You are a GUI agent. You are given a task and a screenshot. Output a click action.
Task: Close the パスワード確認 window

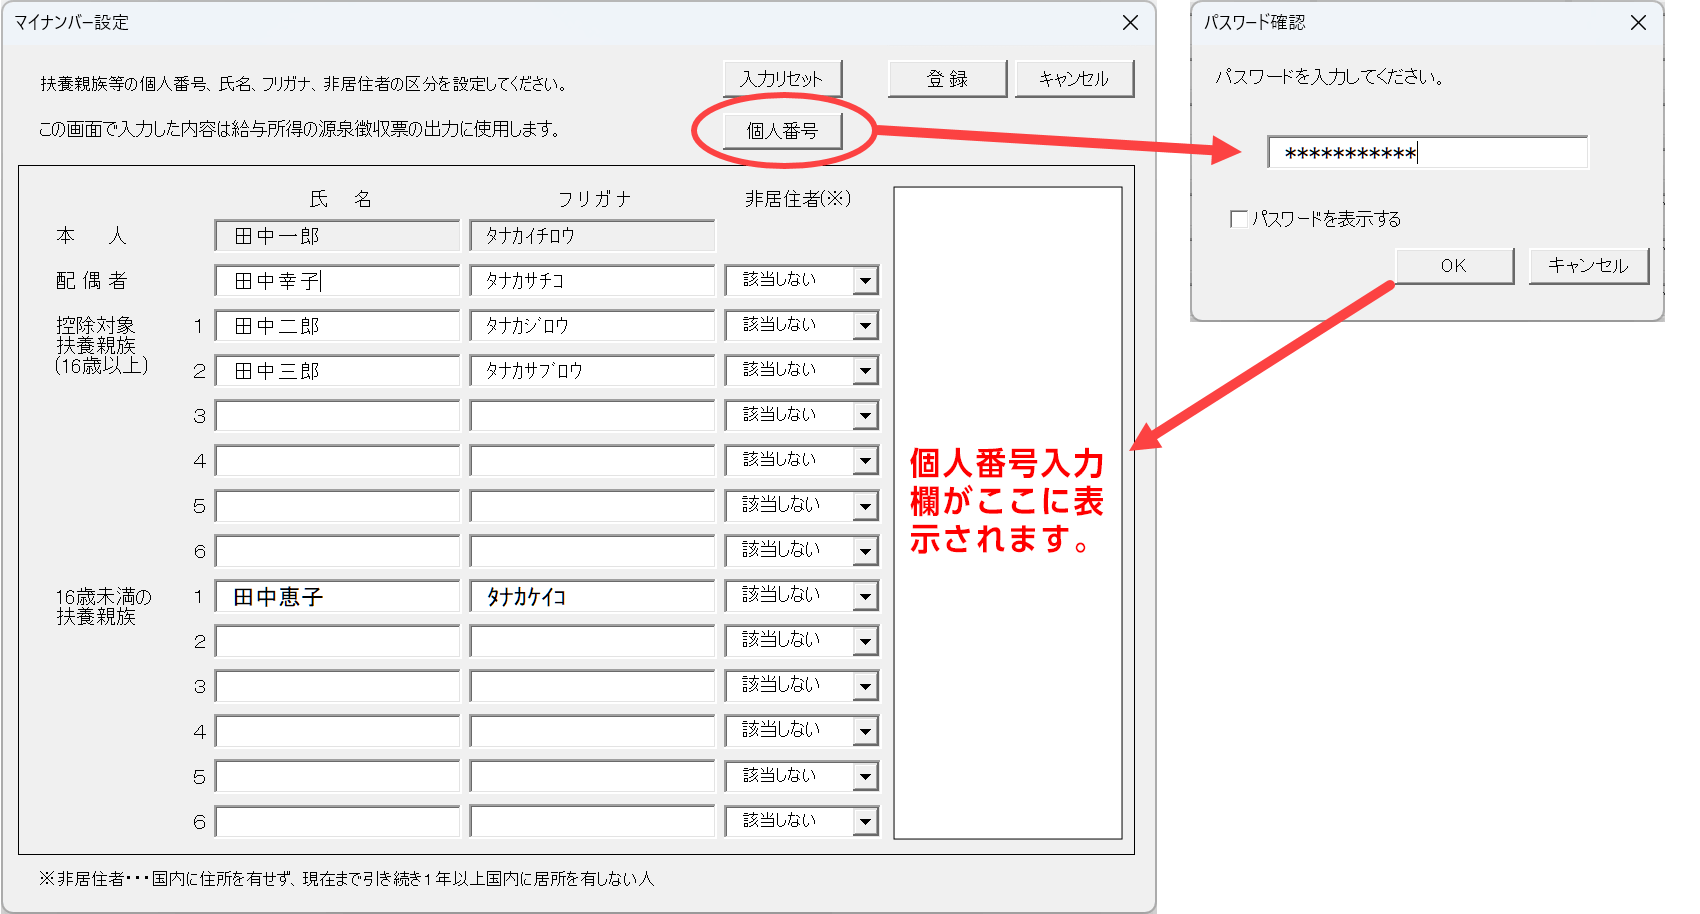(x=1638, y=22)
